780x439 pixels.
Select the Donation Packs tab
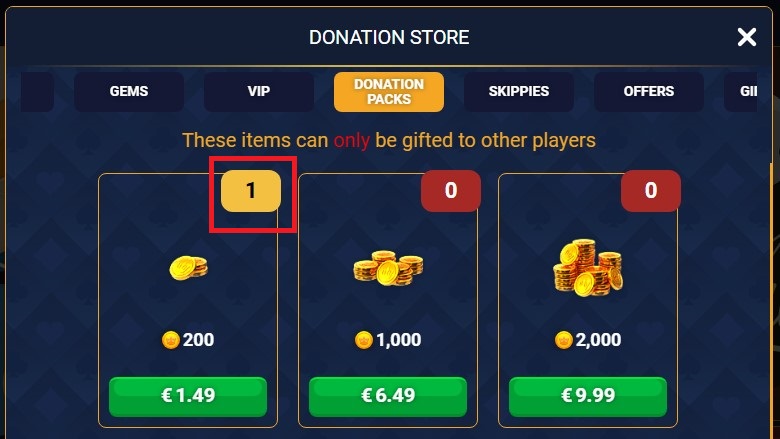pyautogui.click(x=389, y=91)
